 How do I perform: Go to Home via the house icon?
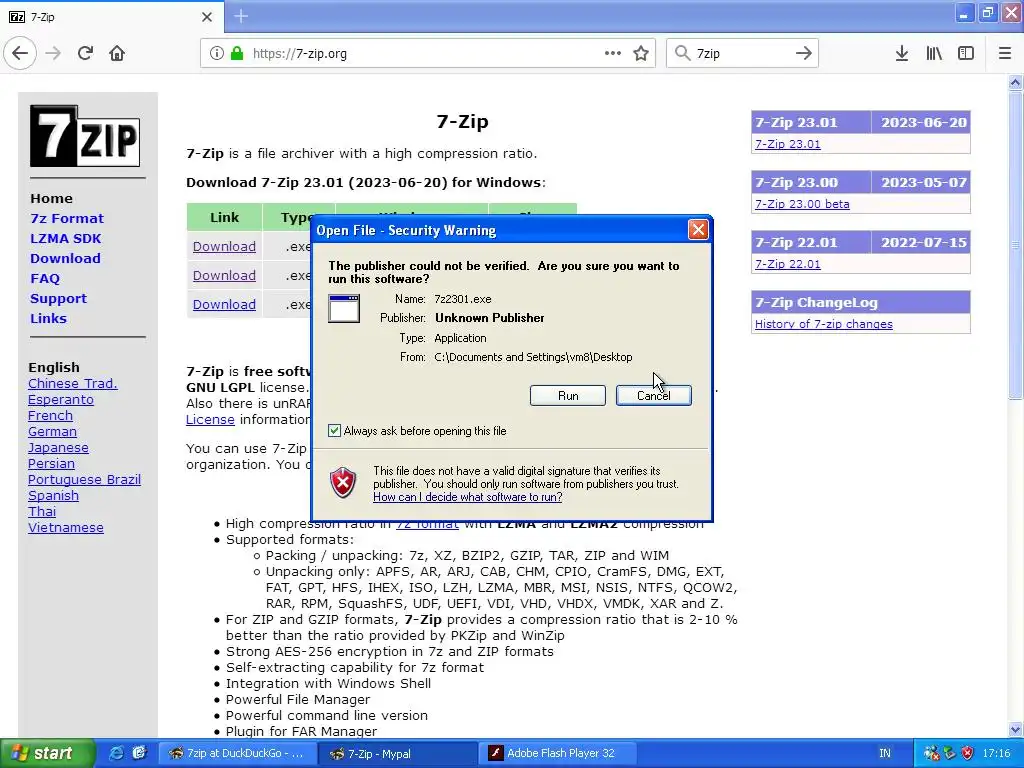click(117, 54)
